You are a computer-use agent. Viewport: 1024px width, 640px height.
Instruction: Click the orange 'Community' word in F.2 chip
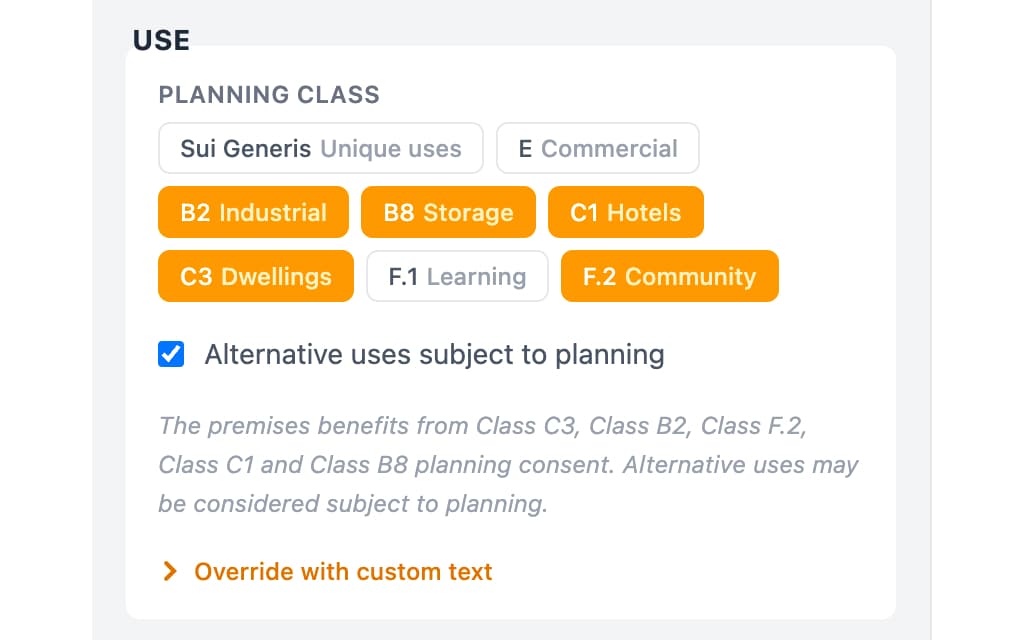tap(690, 277)
